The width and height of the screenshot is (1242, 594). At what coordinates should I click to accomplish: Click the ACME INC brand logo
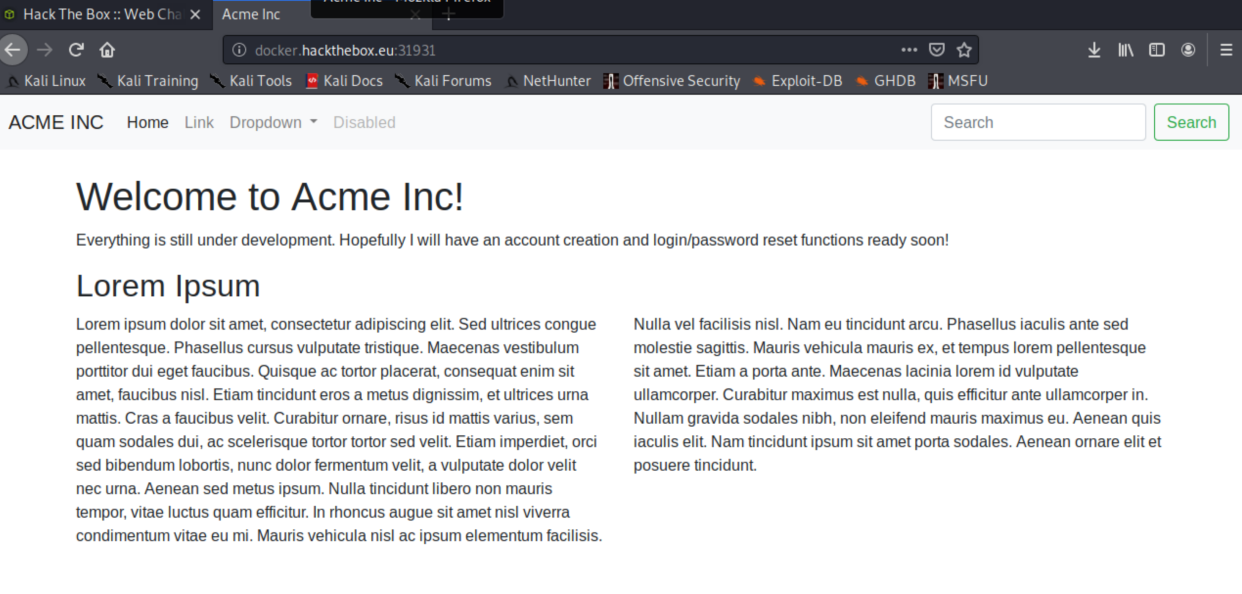56,122
